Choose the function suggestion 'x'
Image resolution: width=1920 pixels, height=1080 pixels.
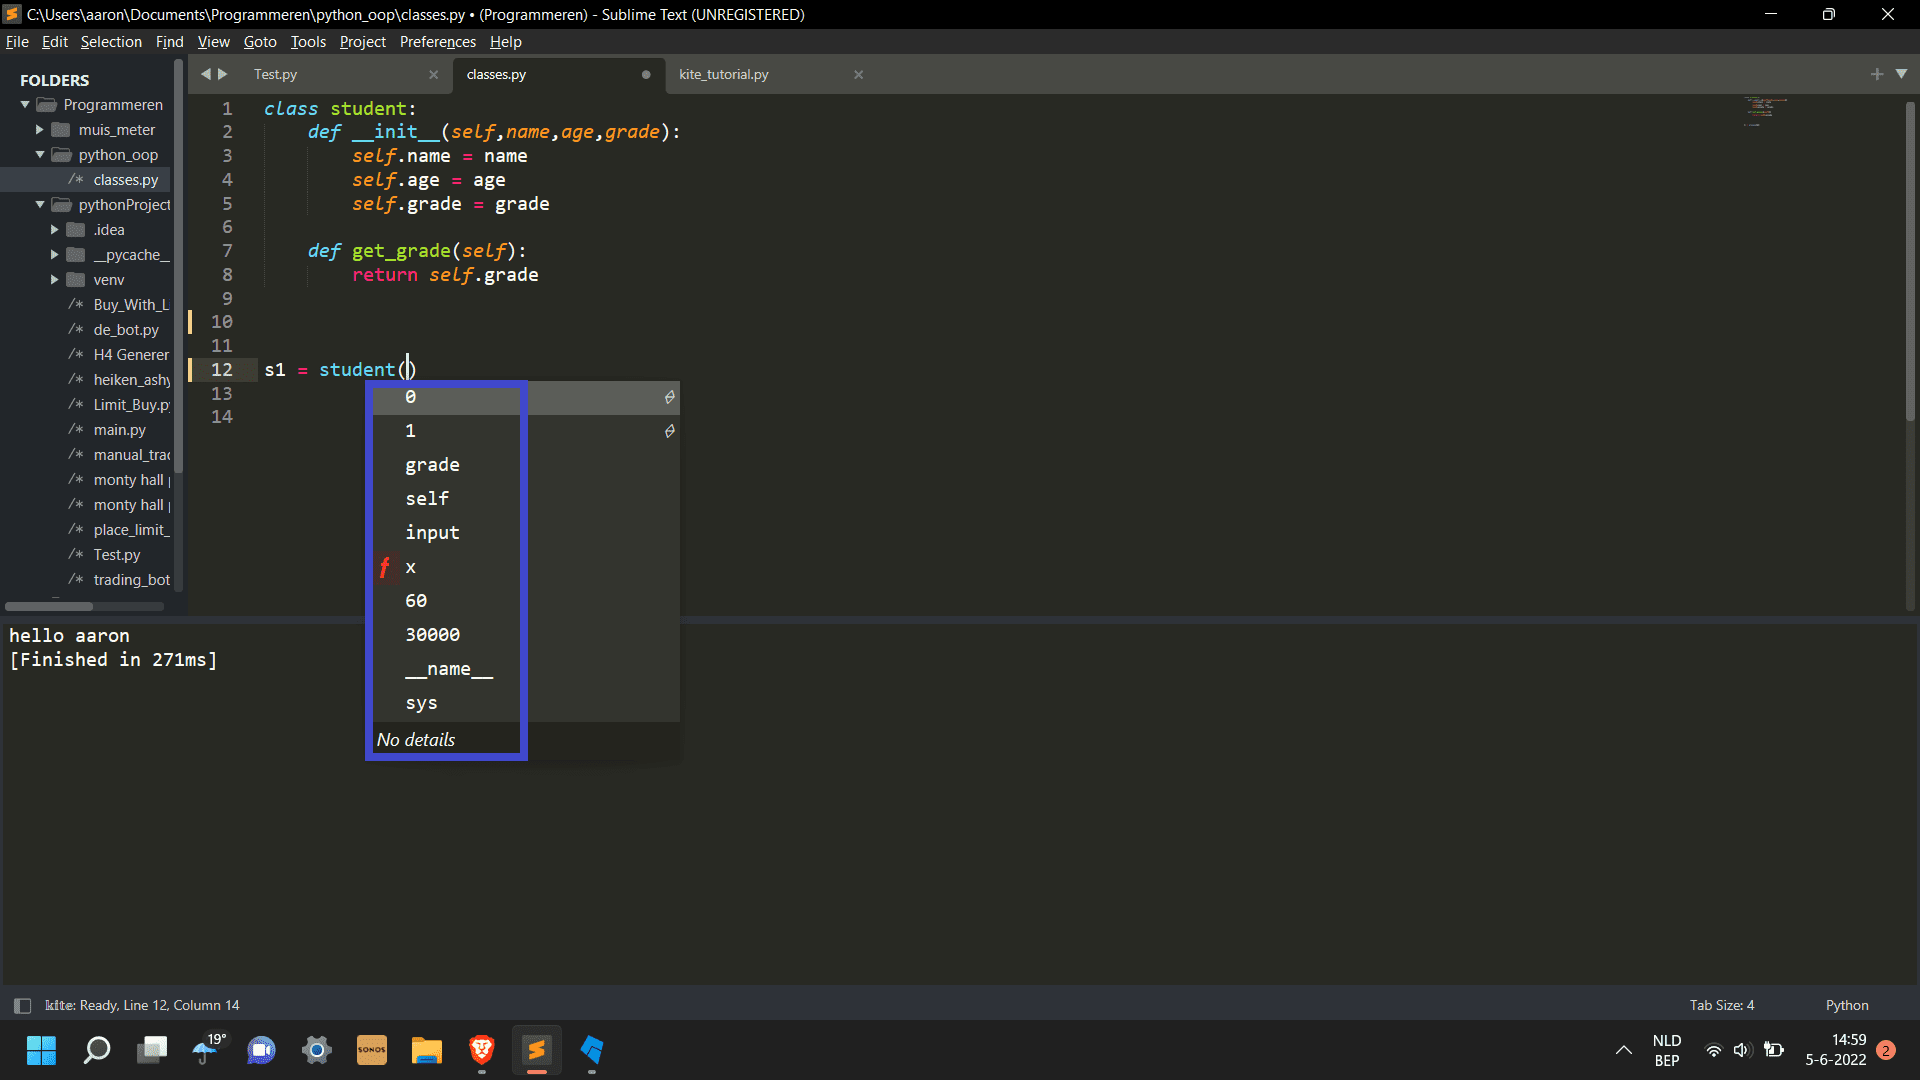[526, 567]
